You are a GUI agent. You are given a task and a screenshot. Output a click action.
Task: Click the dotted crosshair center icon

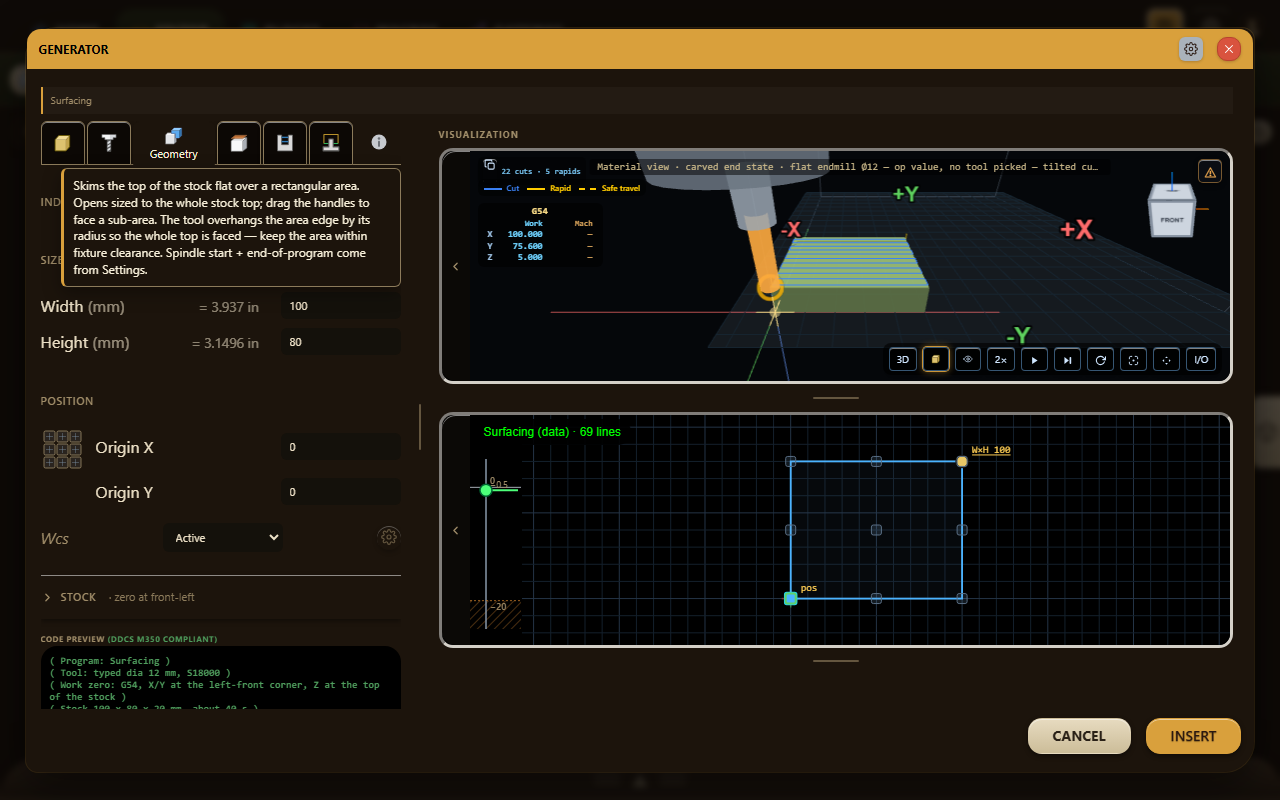tap(1166, 359)
